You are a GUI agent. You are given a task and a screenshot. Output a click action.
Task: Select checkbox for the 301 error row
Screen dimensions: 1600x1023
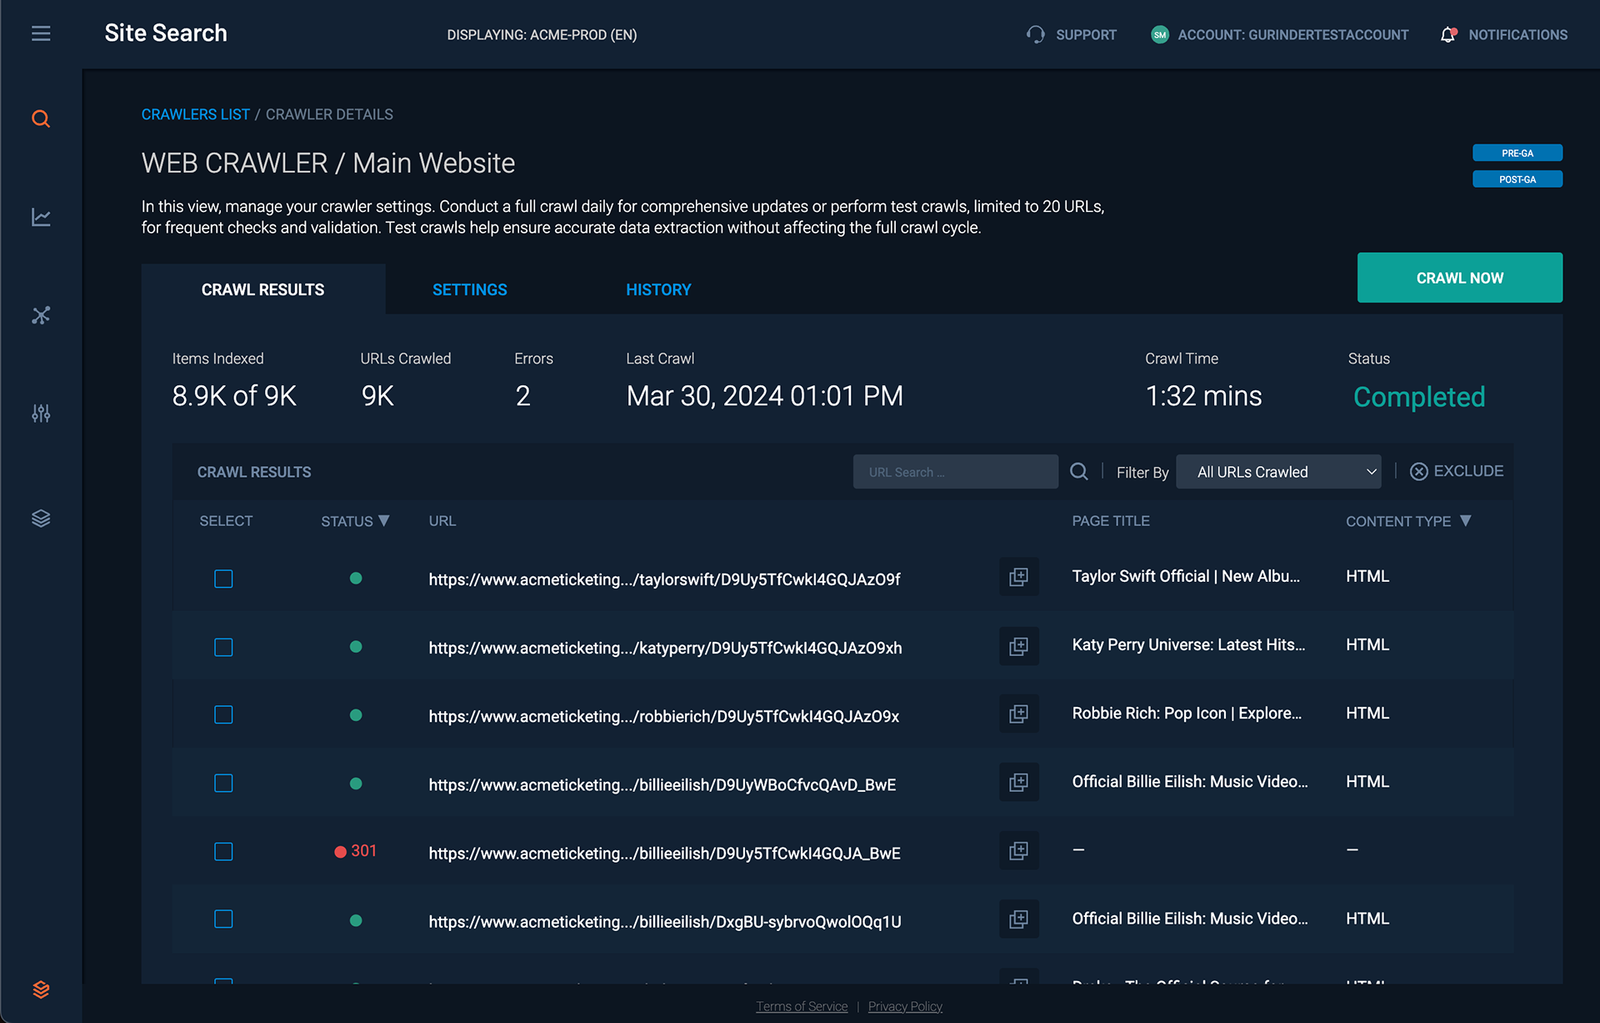coord(224,851)
